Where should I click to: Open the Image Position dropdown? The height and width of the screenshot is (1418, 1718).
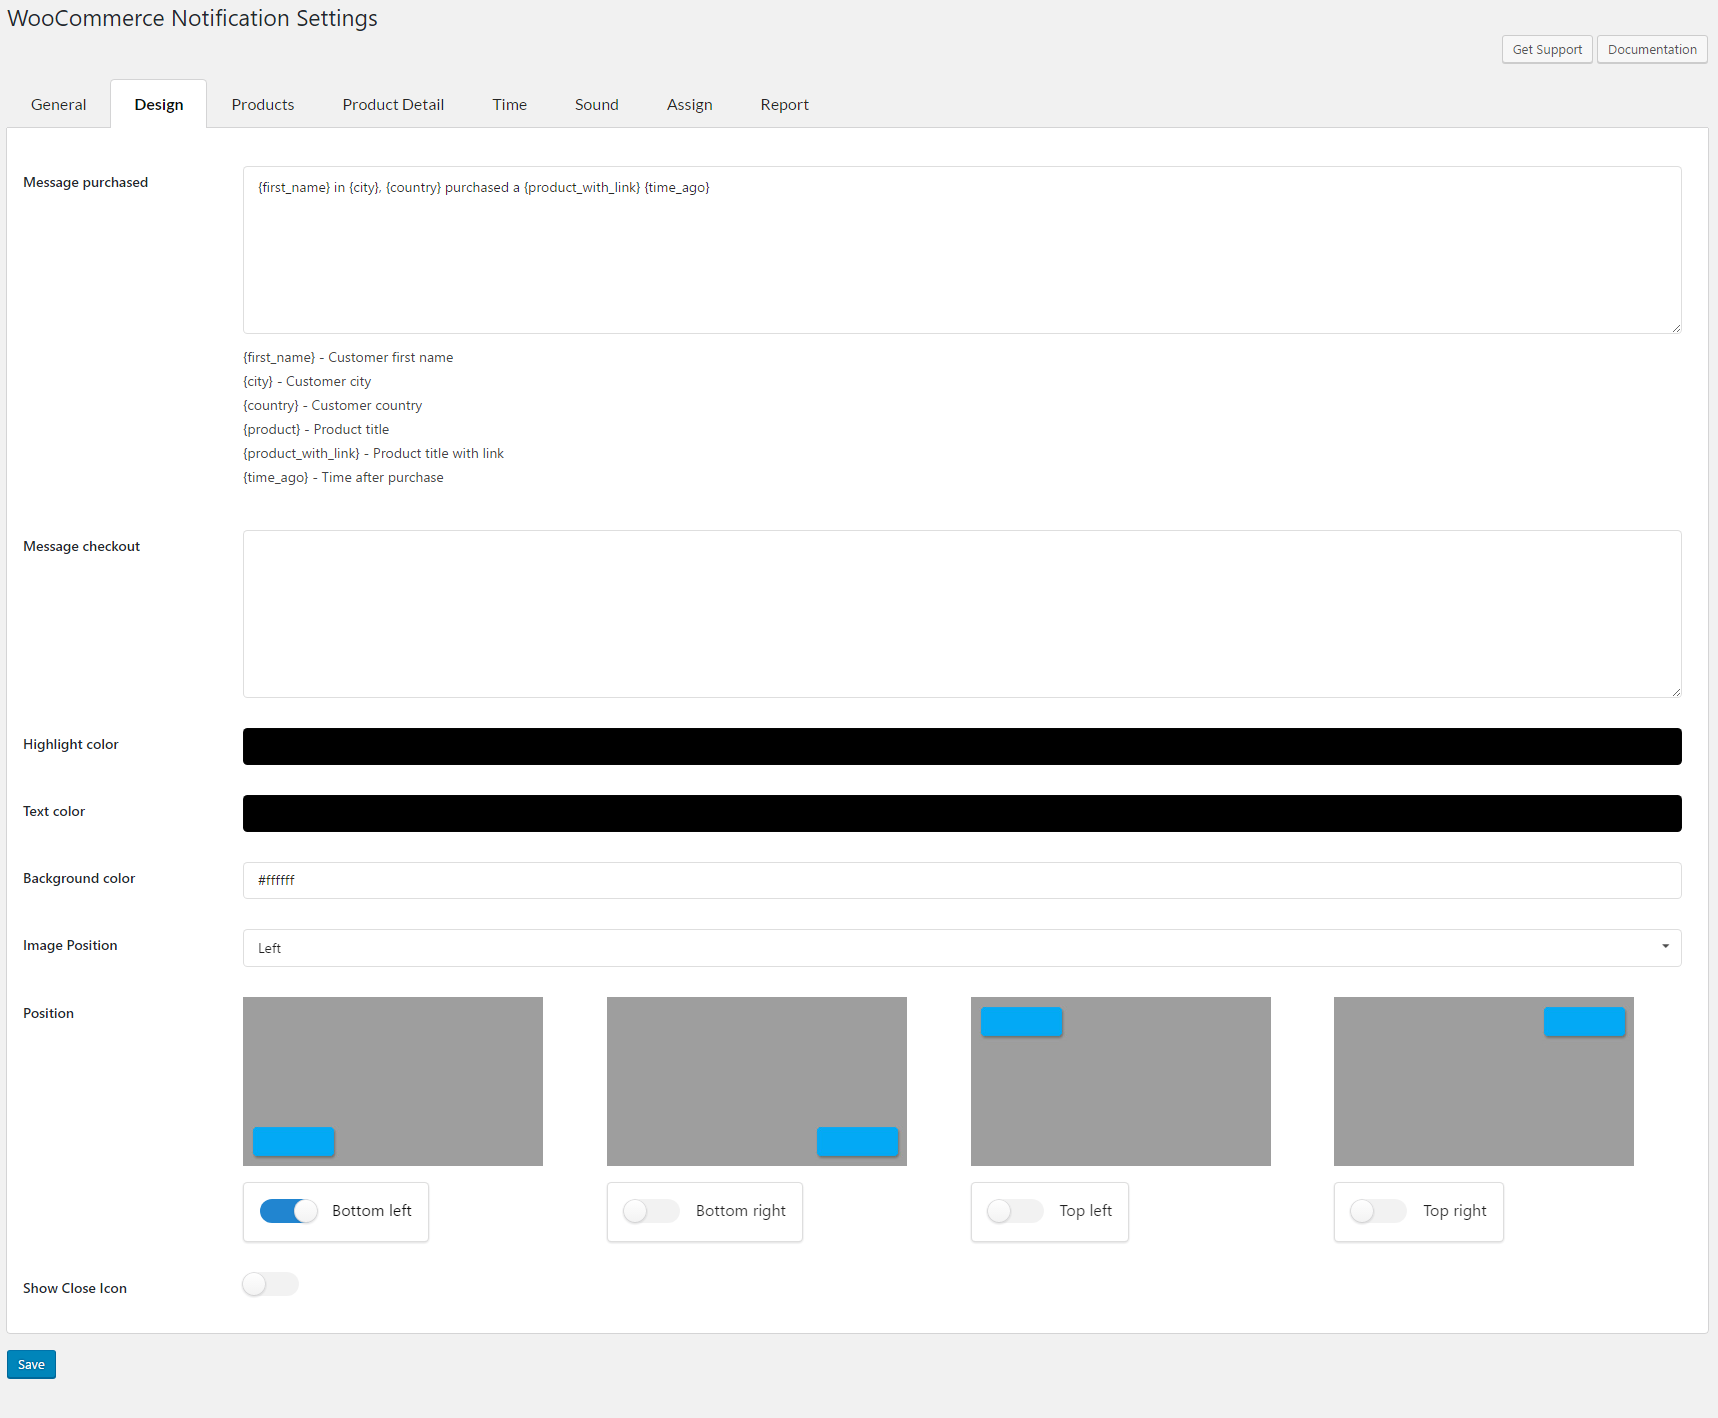pos(961,948)
